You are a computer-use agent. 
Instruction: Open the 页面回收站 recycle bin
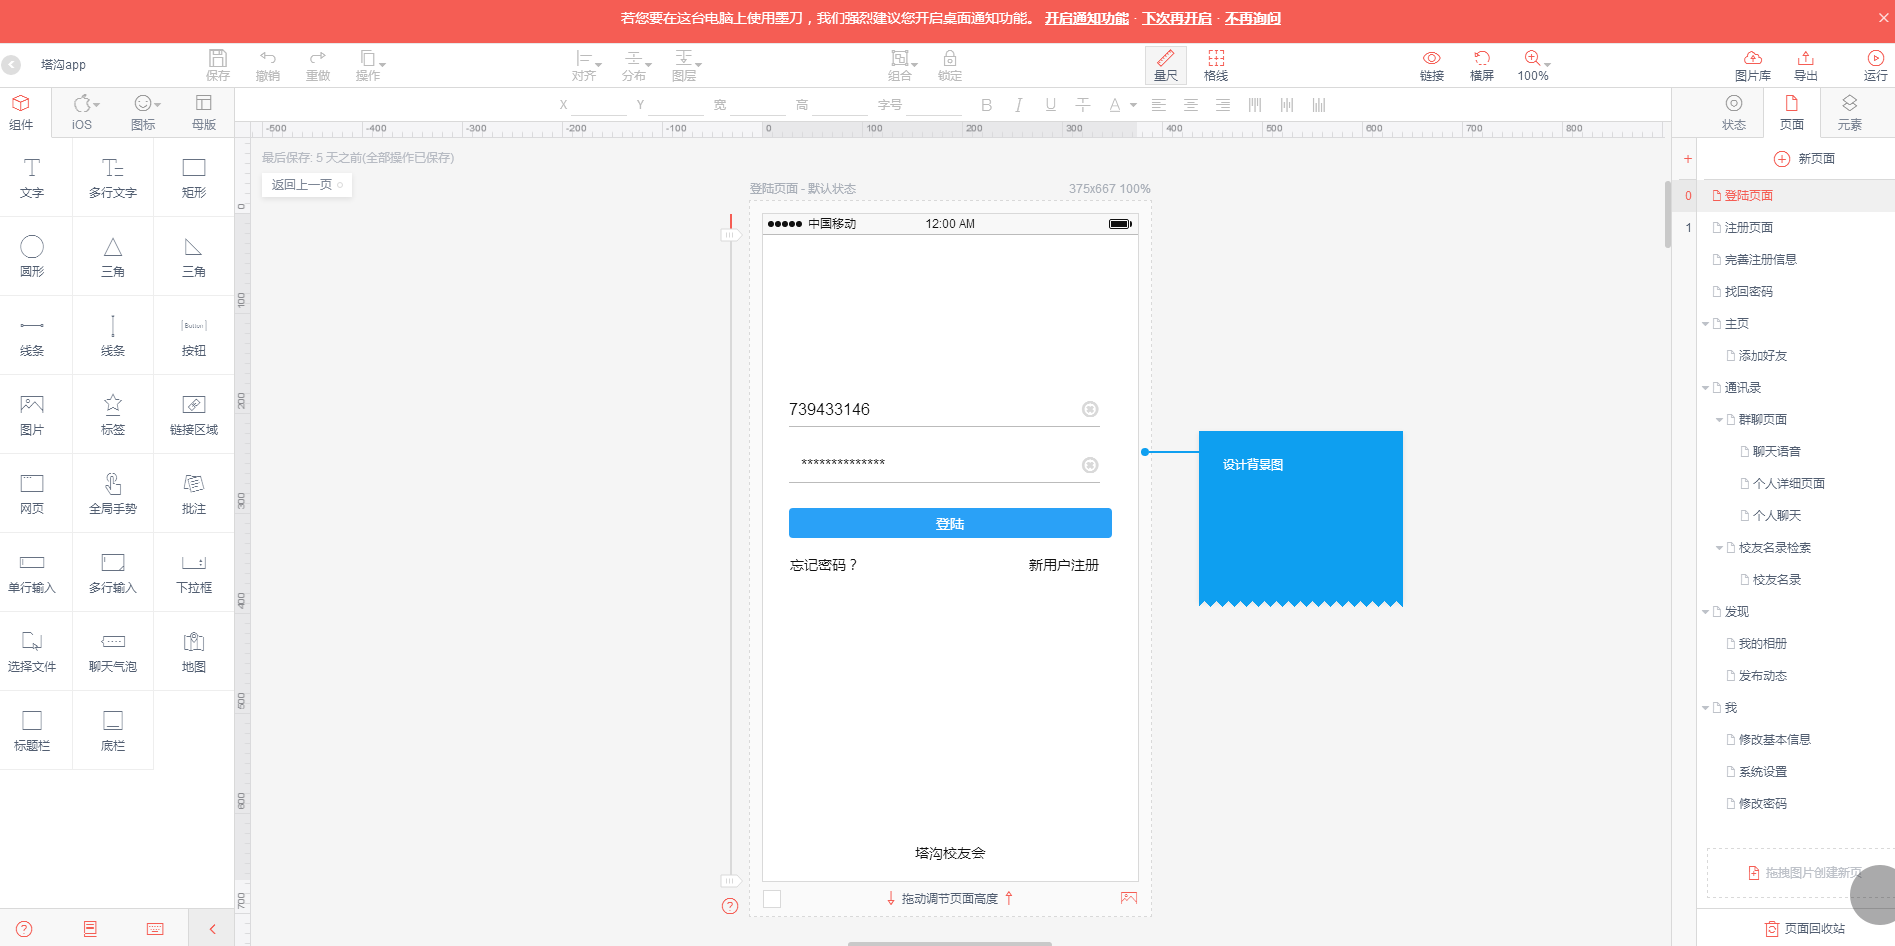click(x=1806, y=928)
